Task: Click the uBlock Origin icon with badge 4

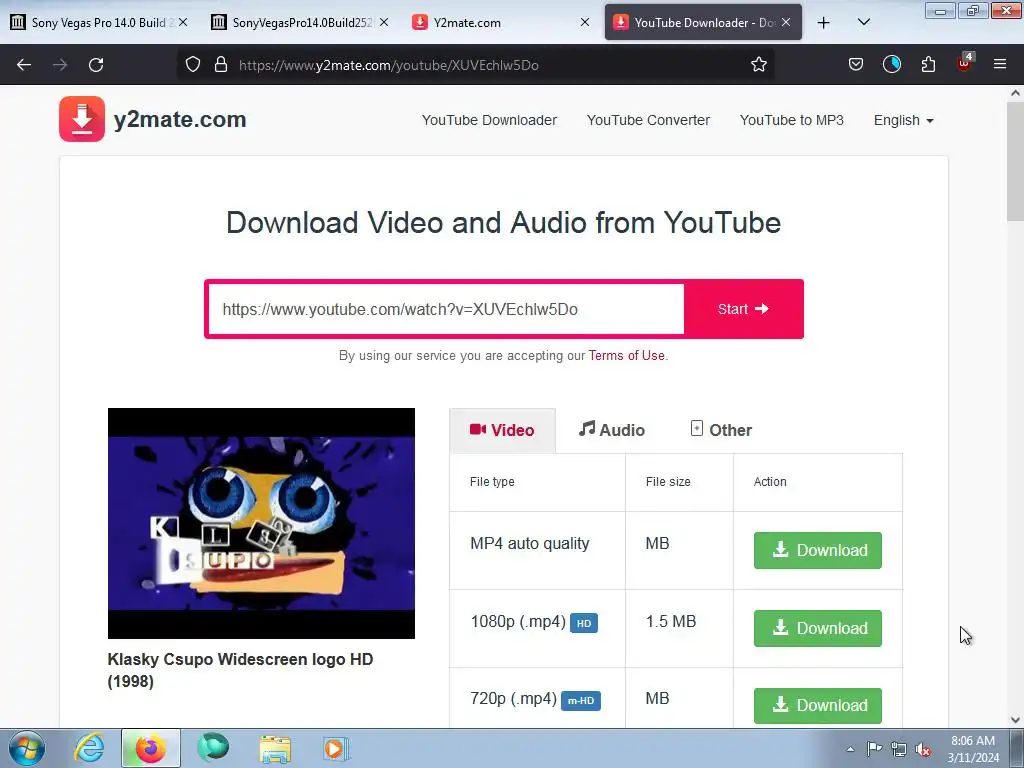Action: (965, 63)
